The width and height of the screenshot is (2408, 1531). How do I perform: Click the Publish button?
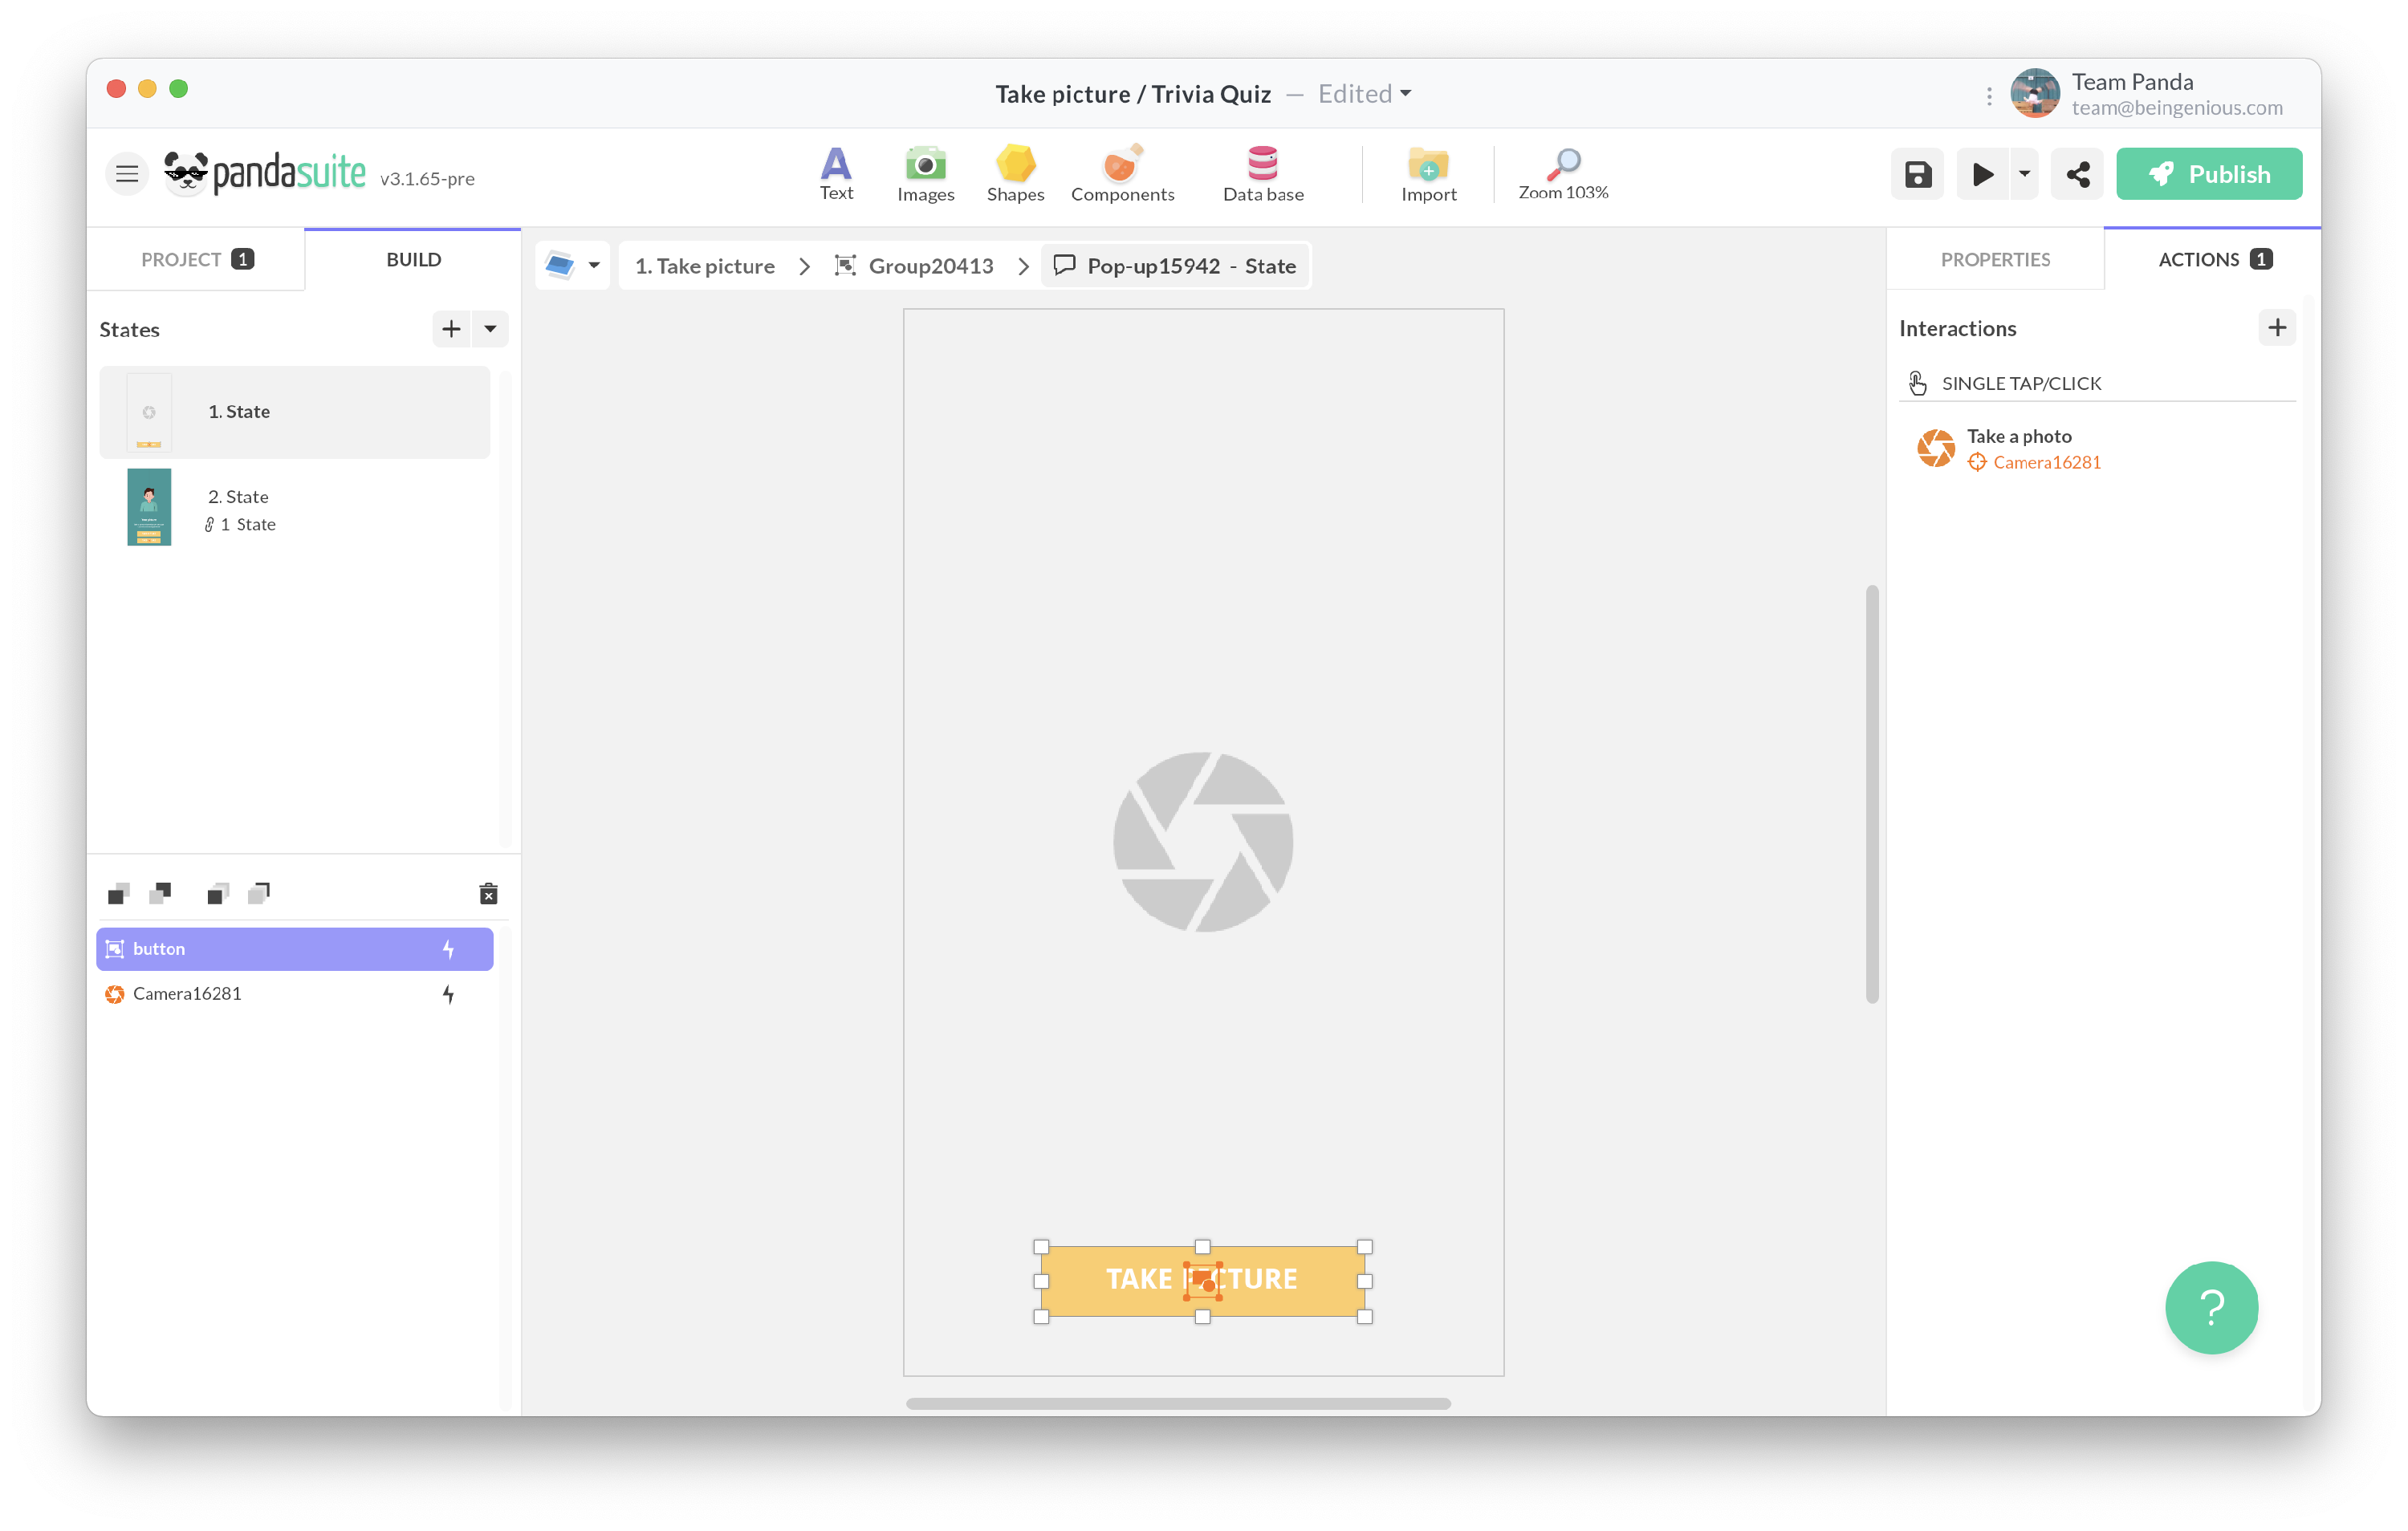coord(2209,175)
